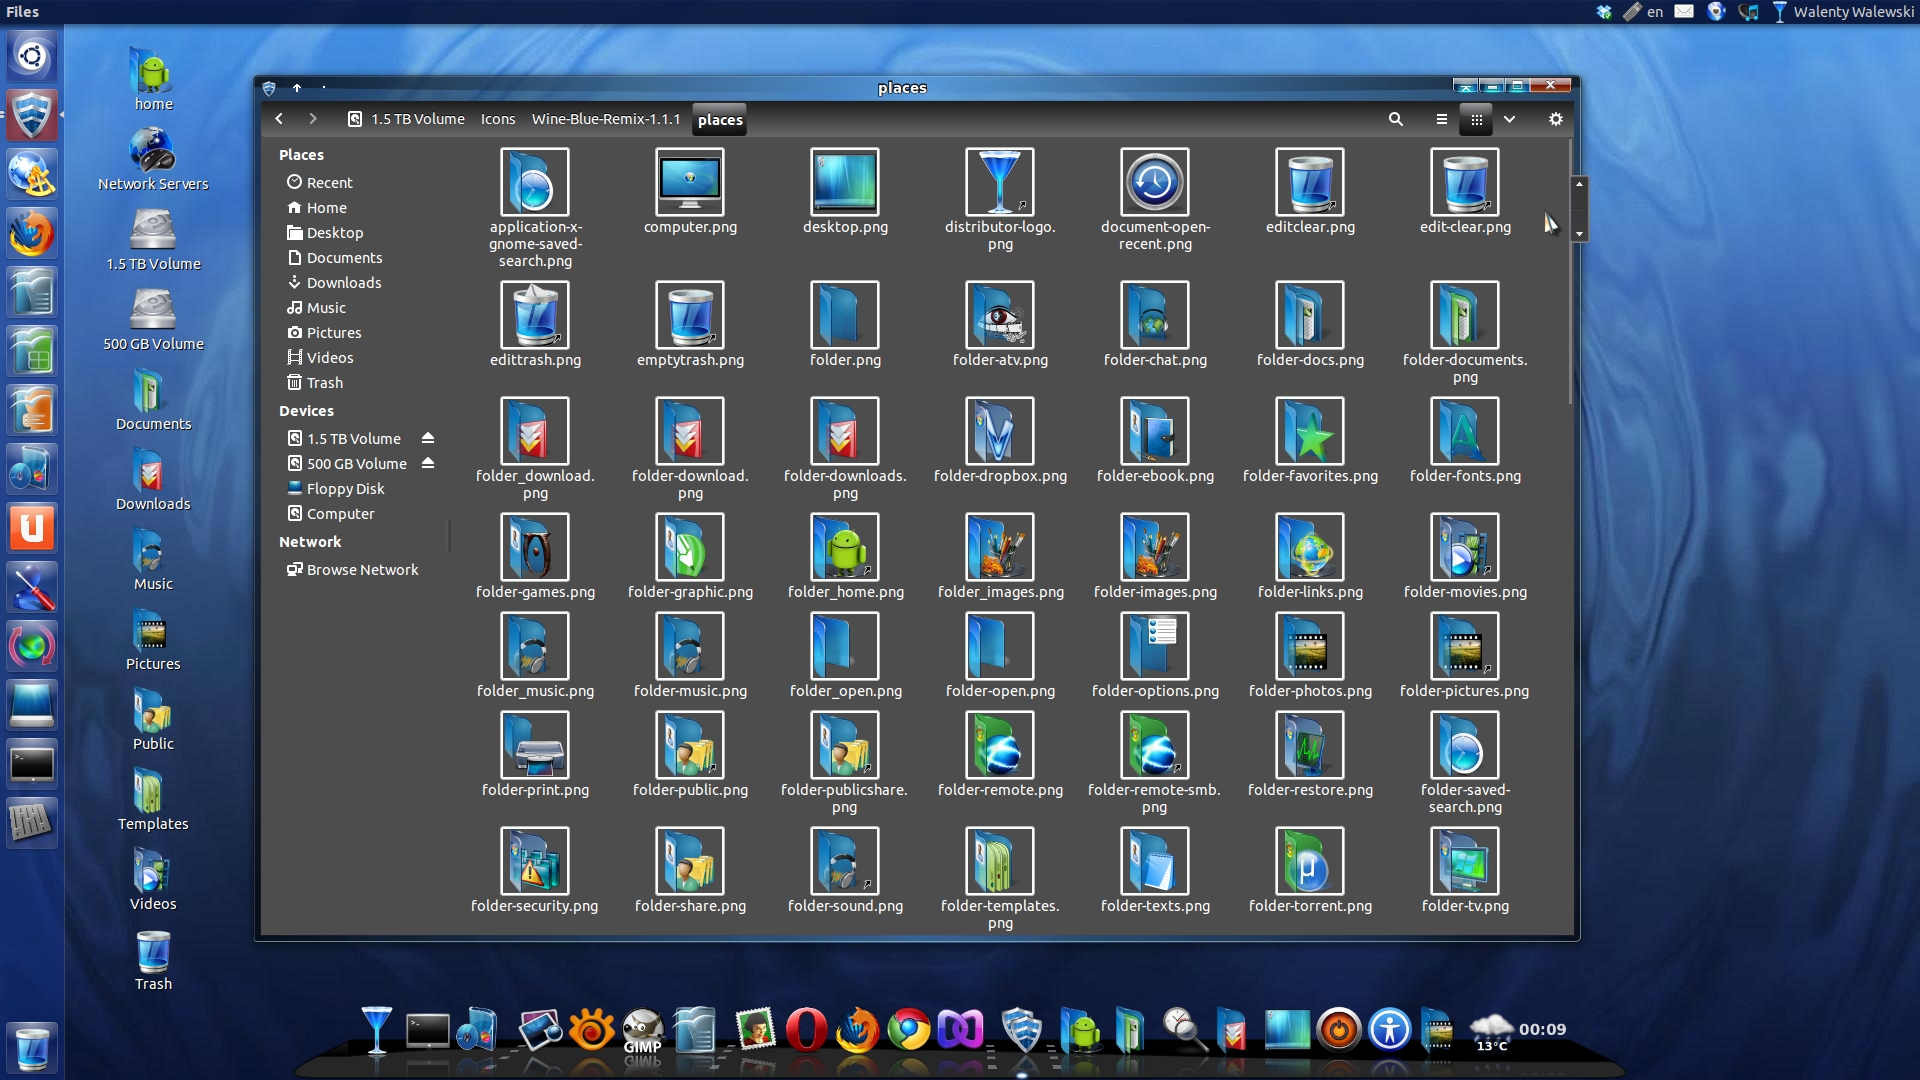Viewport: 1920px width, 1080px height.
Task: Launch GIMP from the dock
Action: 642,1030
